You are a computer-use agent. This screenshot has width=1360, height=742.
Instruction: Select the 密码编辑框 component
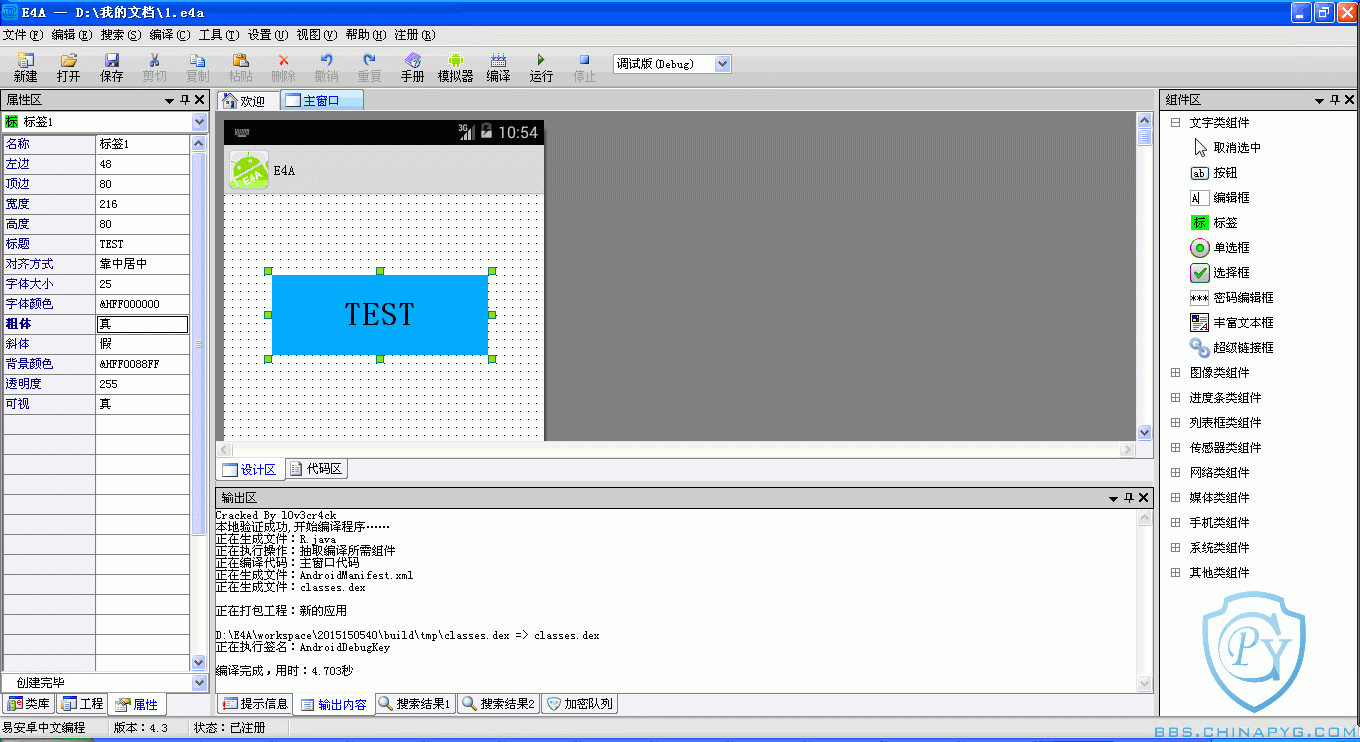click(1232, 298)
